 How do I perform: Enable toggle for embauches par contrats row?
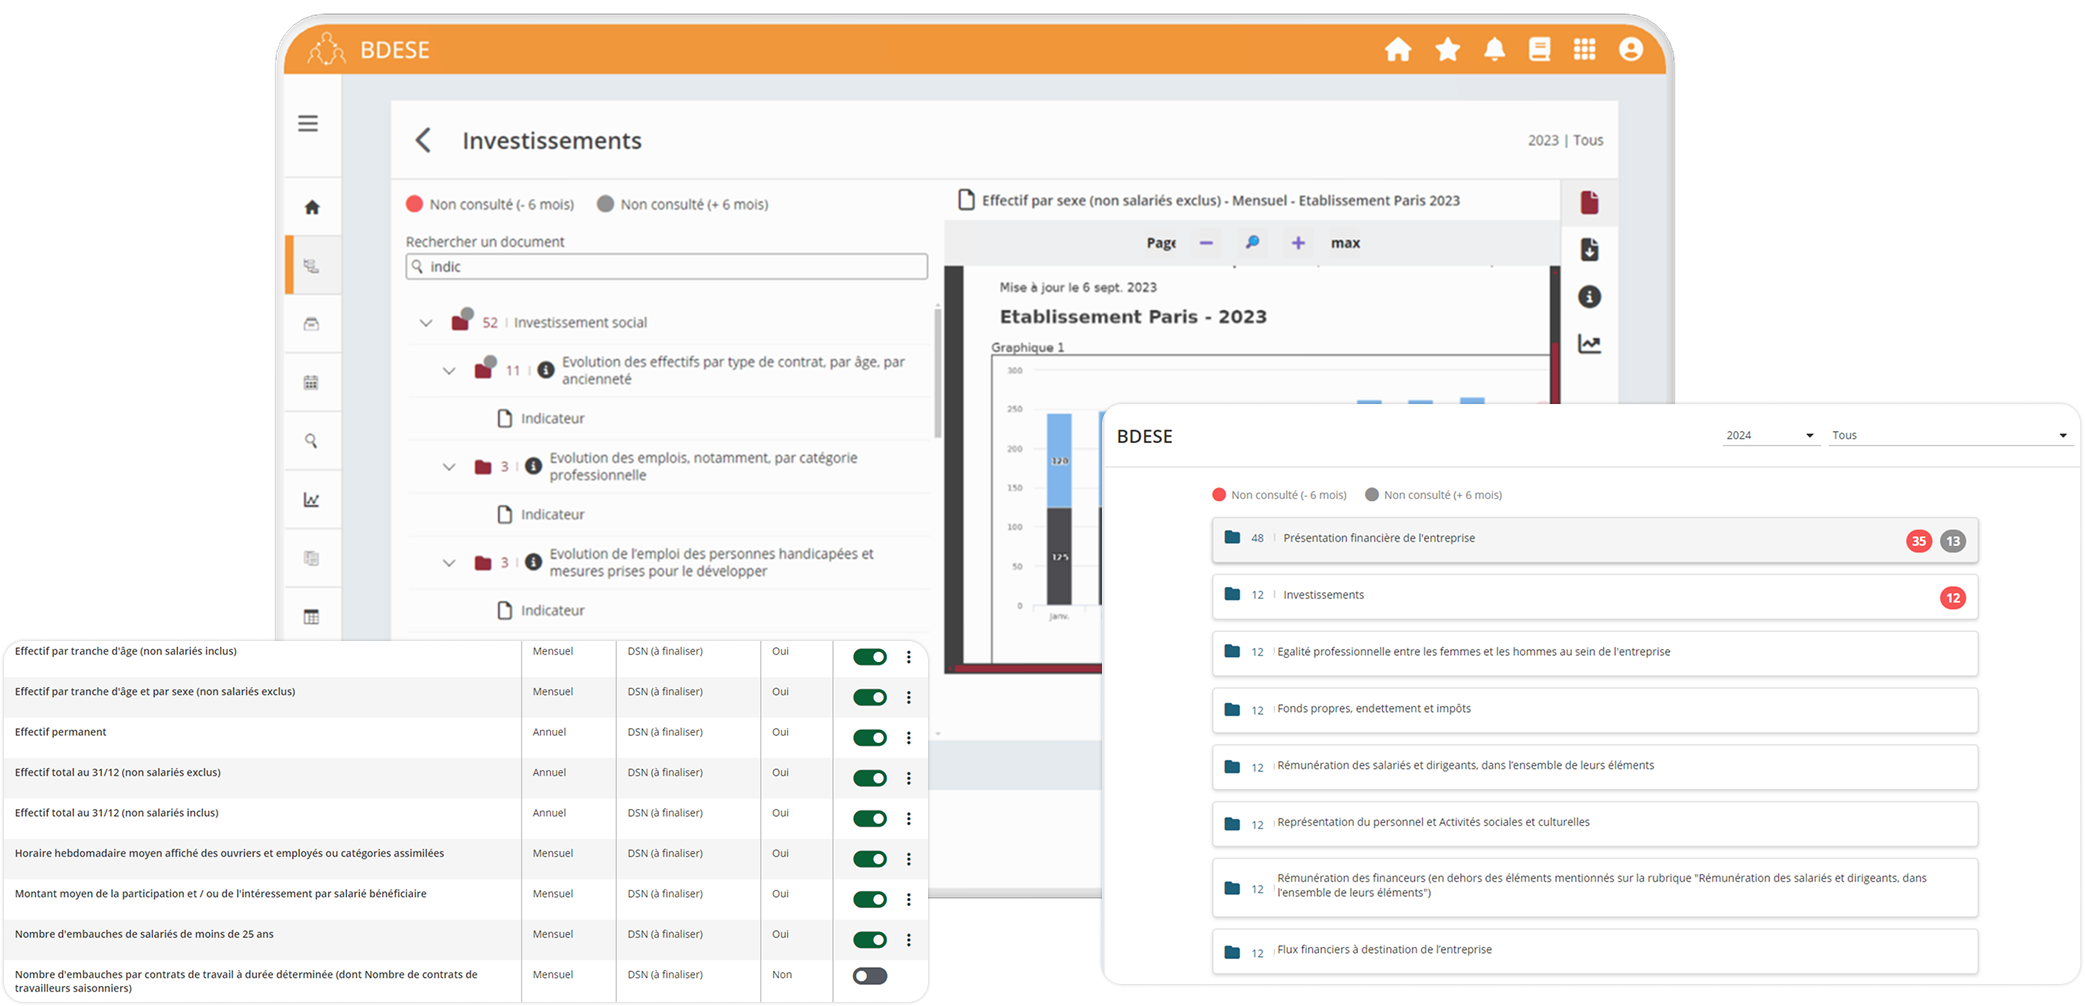pos(869,976)
